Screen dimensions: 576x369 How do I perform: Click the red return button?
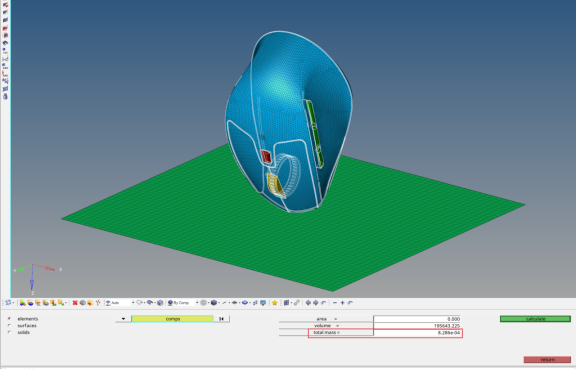tap(547, 359)
